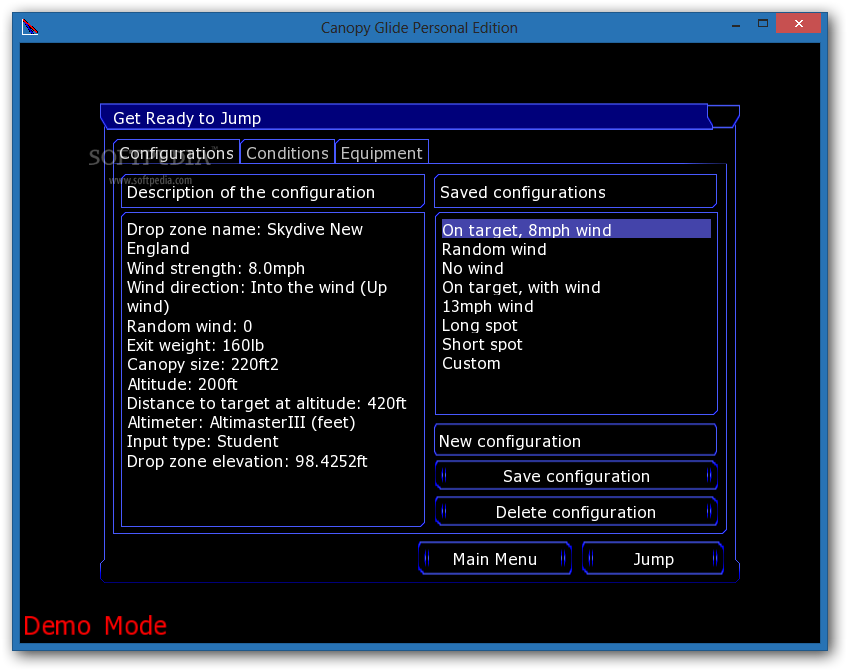Switch to the Configurations tab

(x=176, y=152)
